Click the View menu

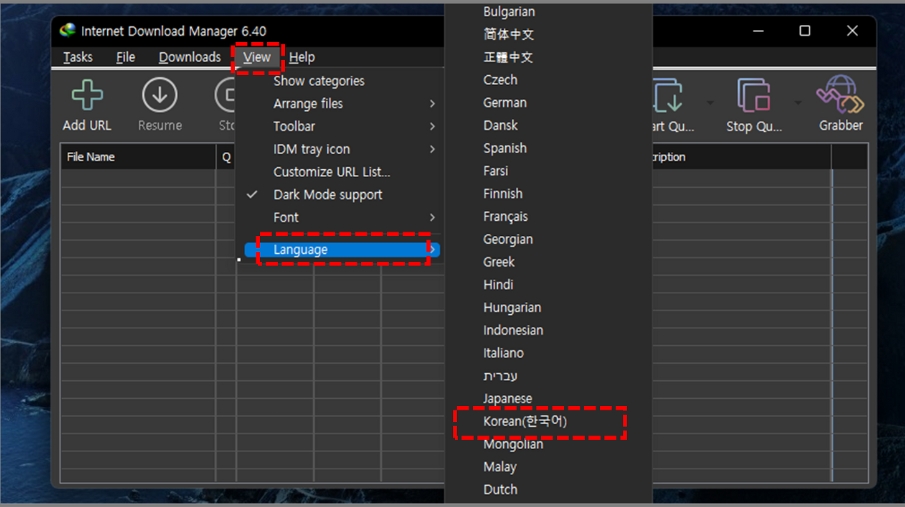tap(257, 57)
